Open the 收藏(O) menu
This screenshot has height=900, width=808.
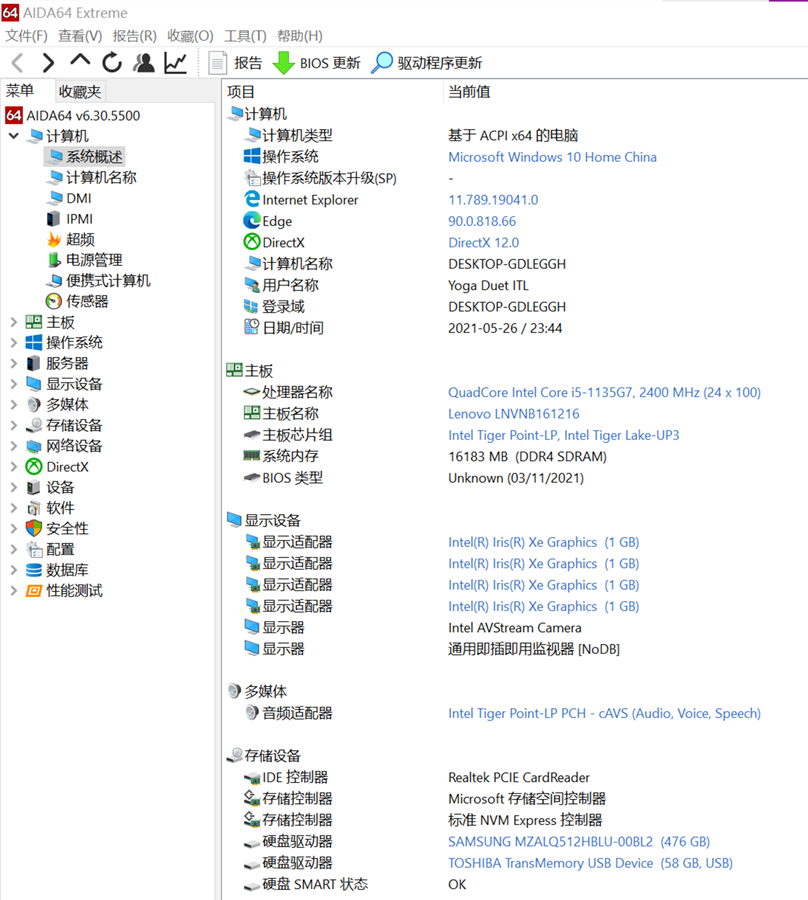coord(190,36)
